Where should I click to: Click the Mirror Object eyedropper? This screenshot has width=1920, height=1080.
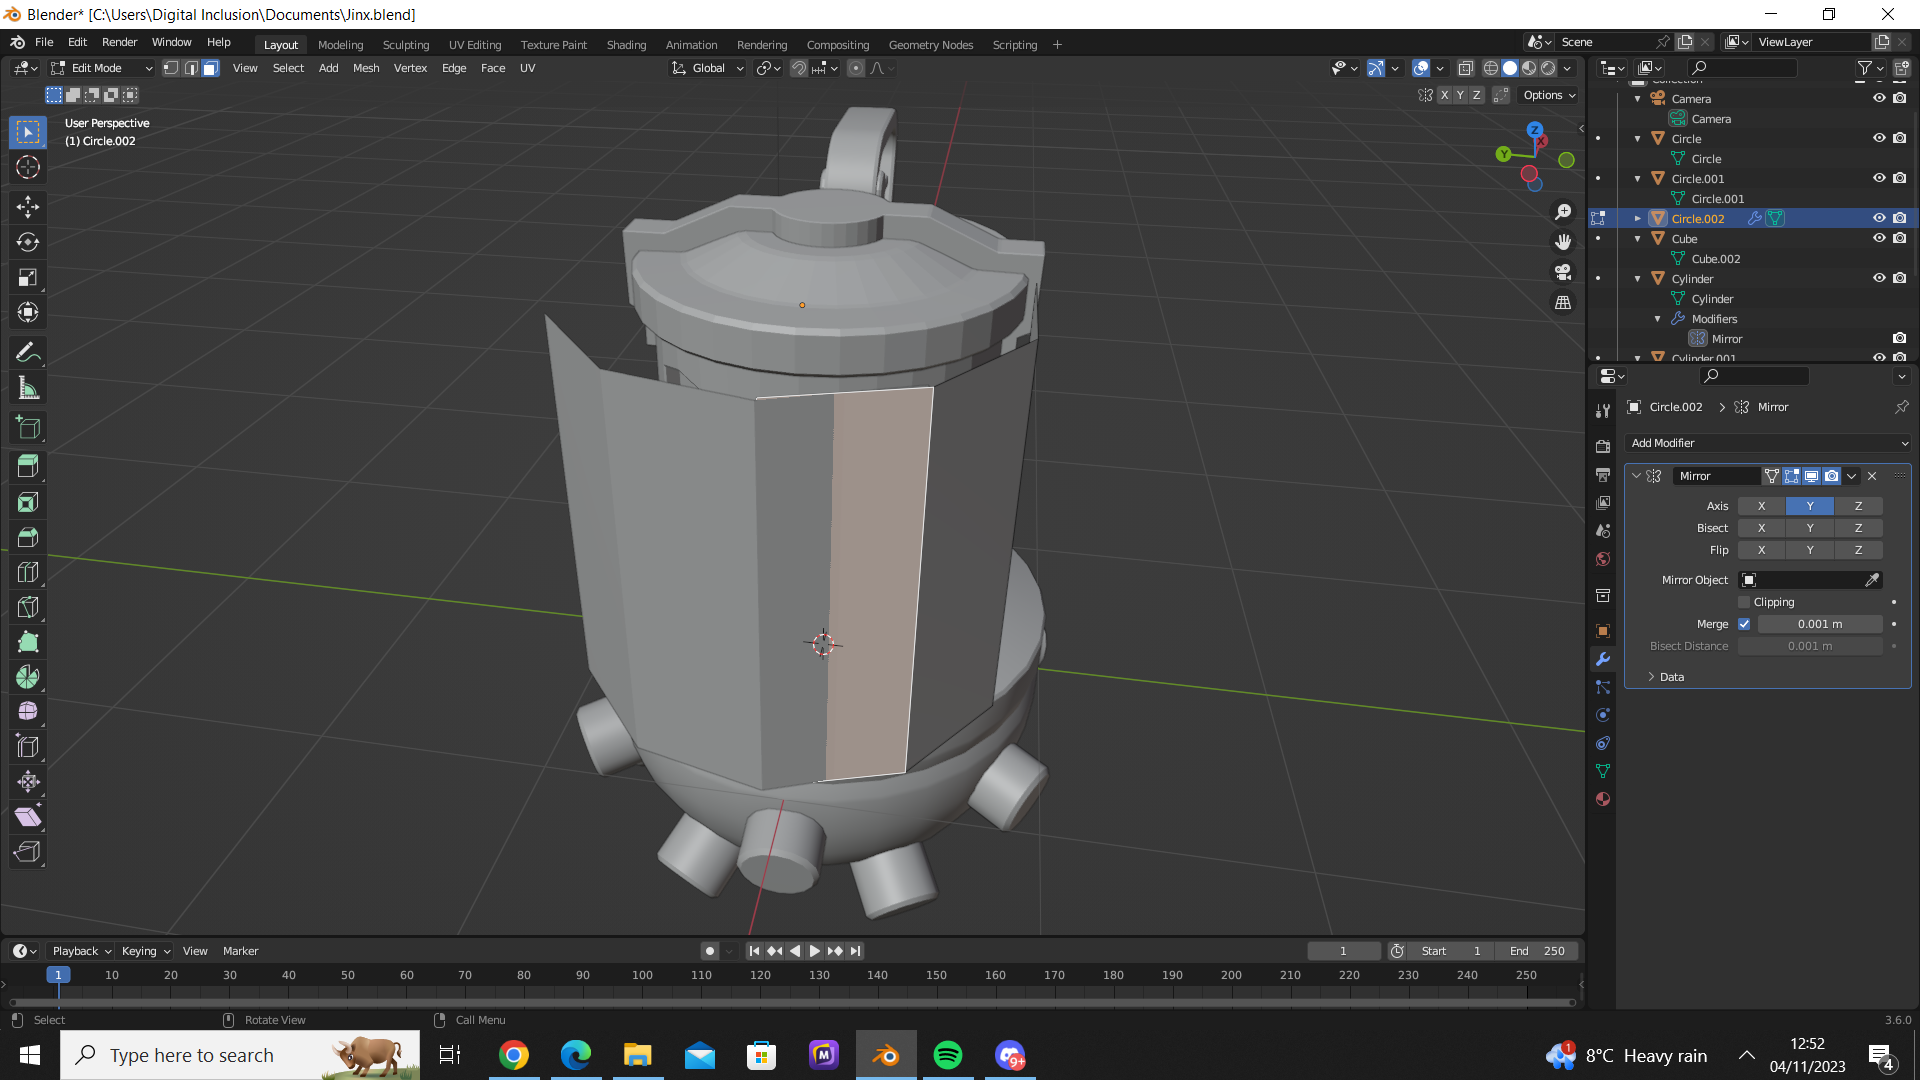tap(1872, 580)
